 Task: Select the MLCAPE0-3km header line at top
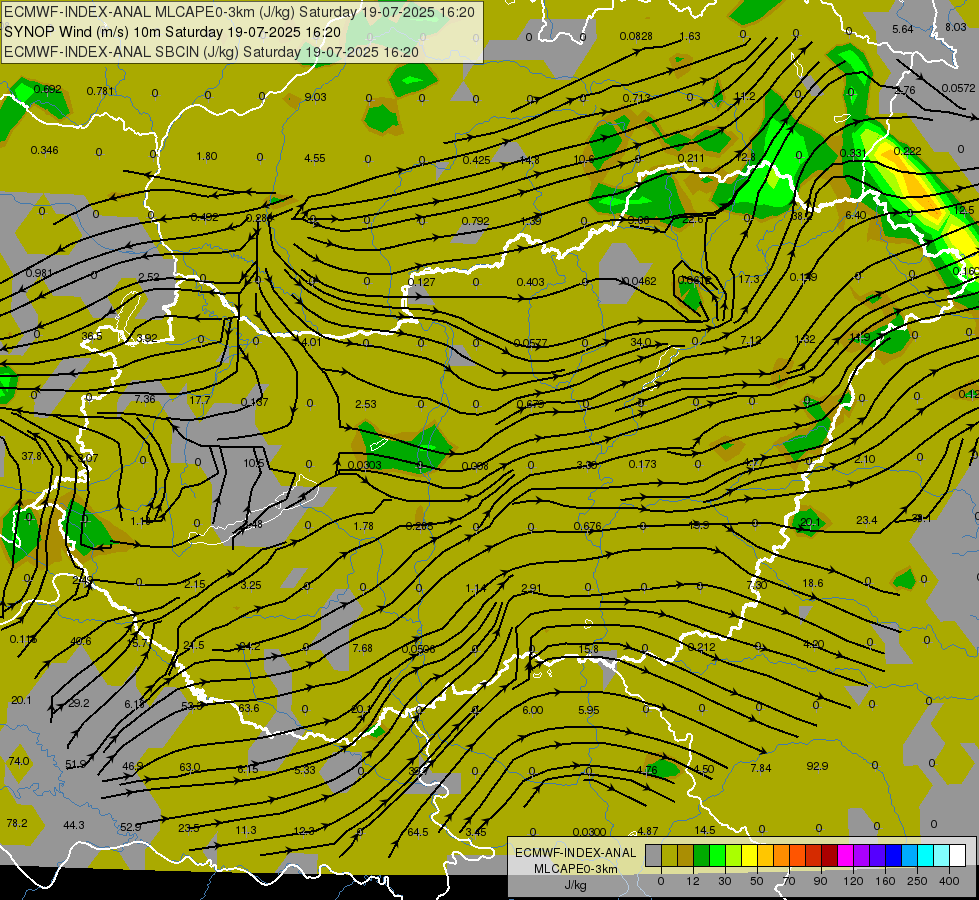click(239, 12)
